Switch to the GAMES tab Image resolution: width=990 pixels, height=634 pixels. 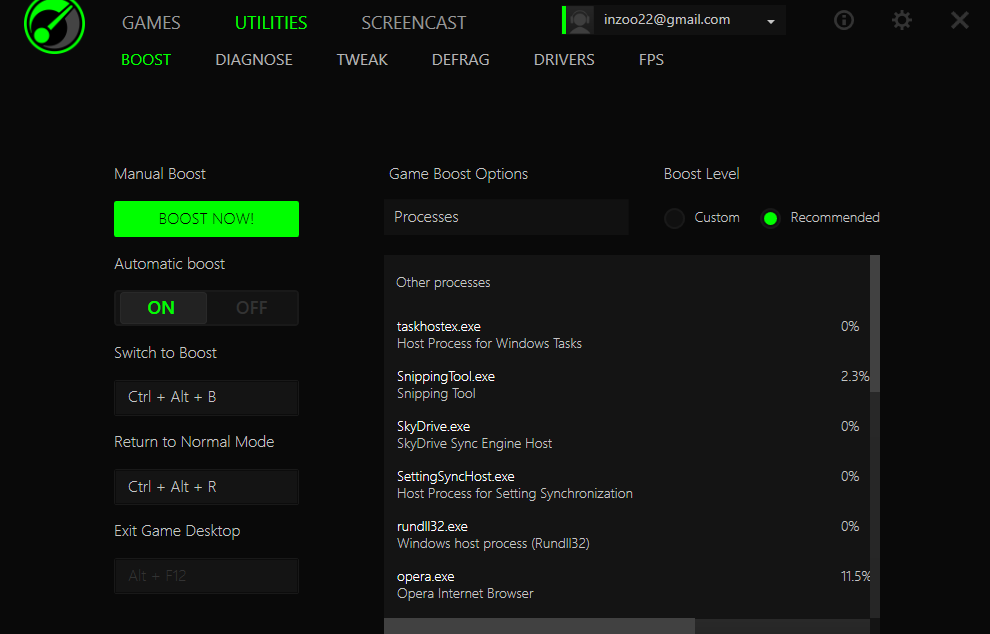coord(151,23)
